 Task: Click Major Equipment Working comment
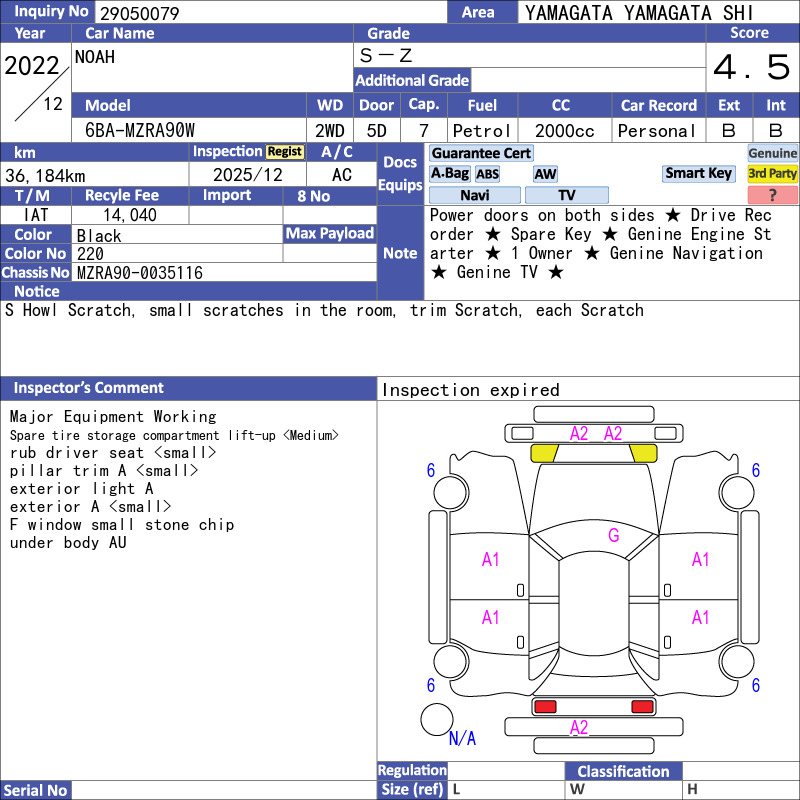tap(113, 417)
